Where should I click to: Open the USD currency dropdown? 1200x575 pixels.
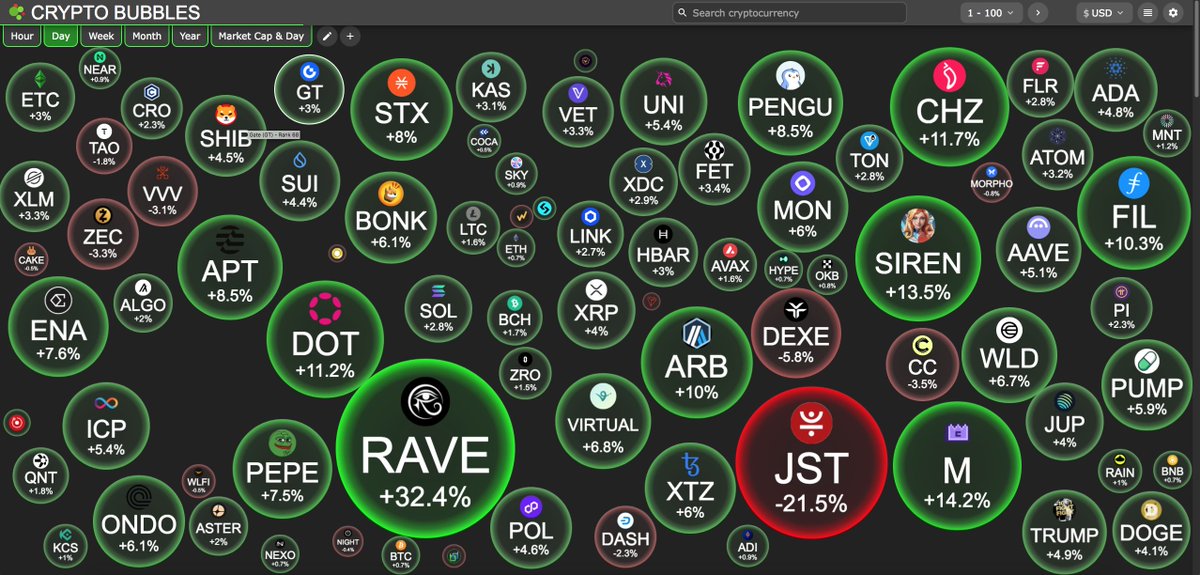1103,13
